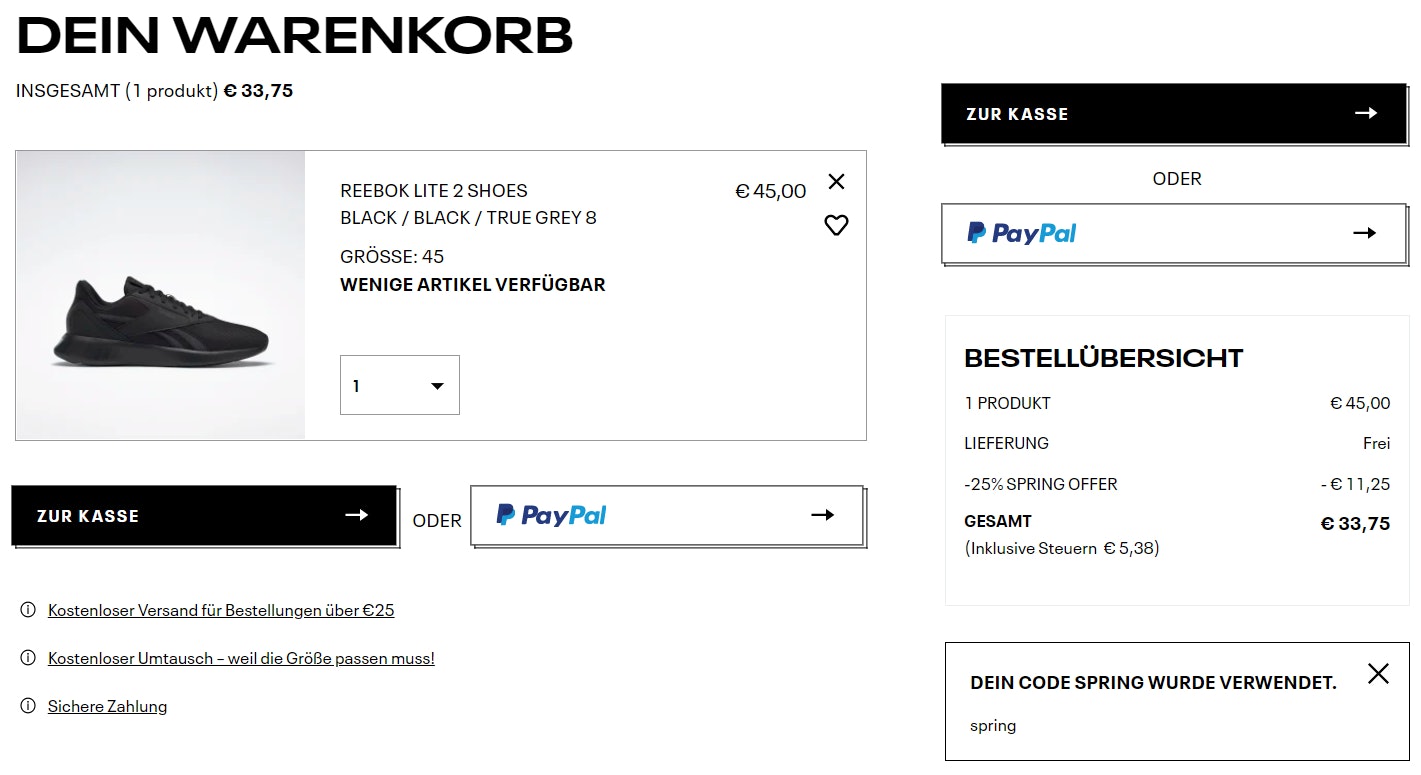Click the Reebok Lite 2 Shoes title

tap(434, 190)
